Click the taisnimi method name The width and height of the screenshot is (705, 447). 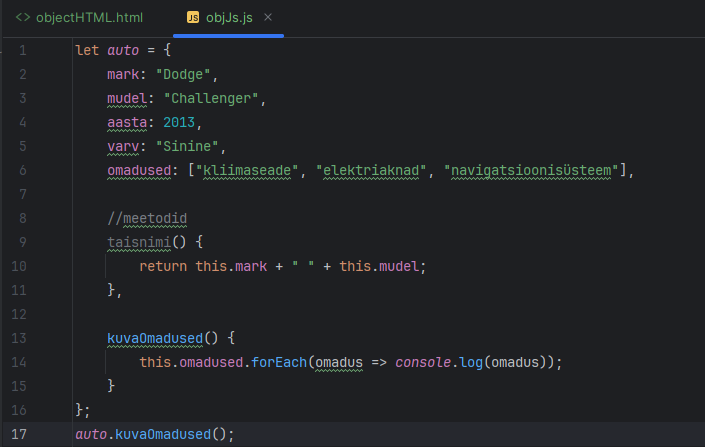(x=139, y=242)
